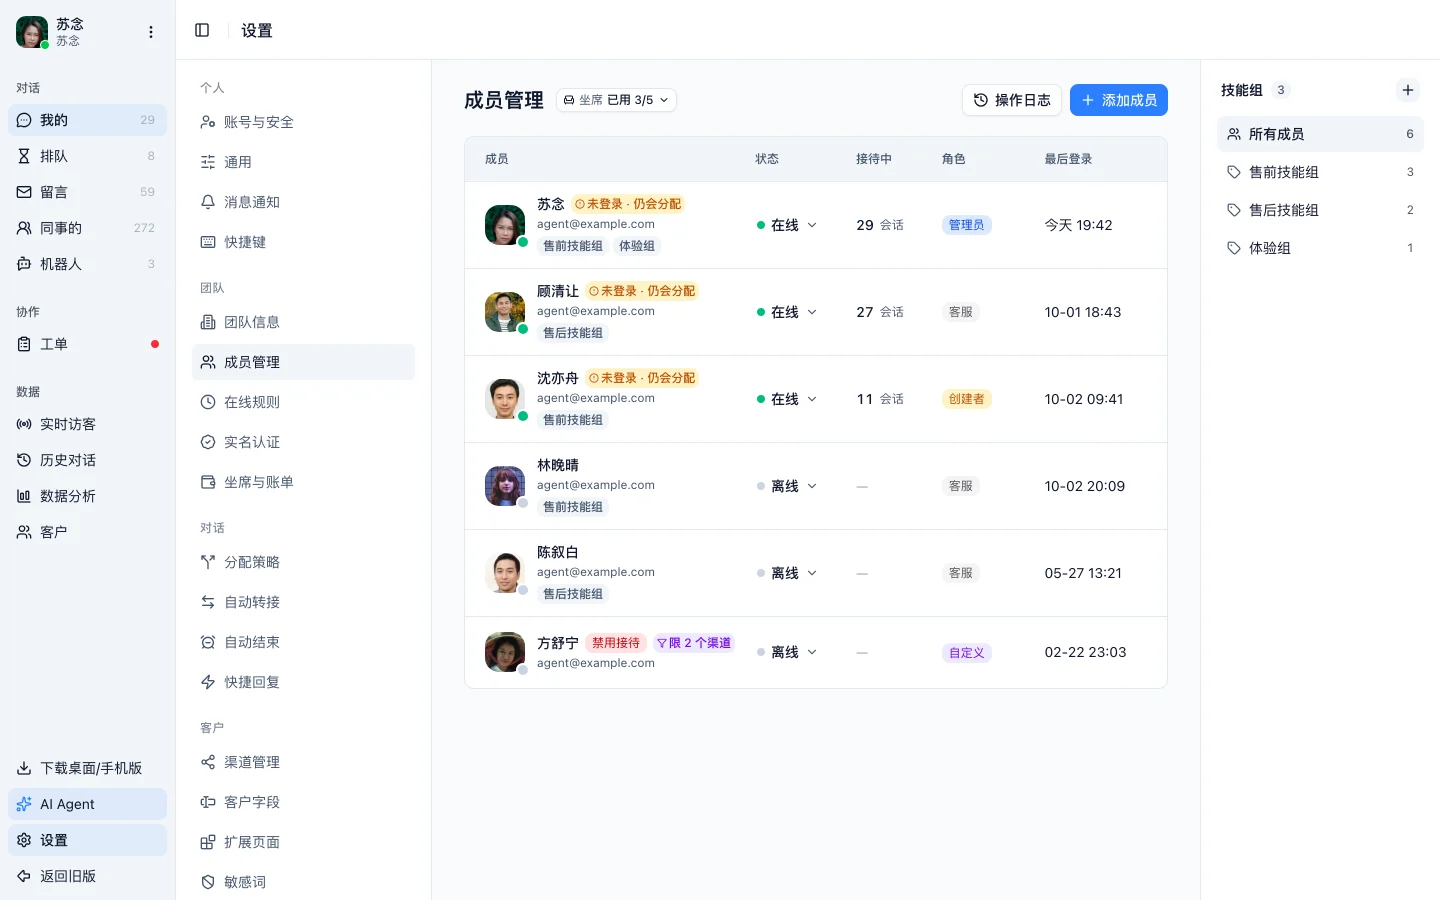Toggle the sidebar collapse icon
Viewport: 1440px width, 900px height.
point(202,30)
